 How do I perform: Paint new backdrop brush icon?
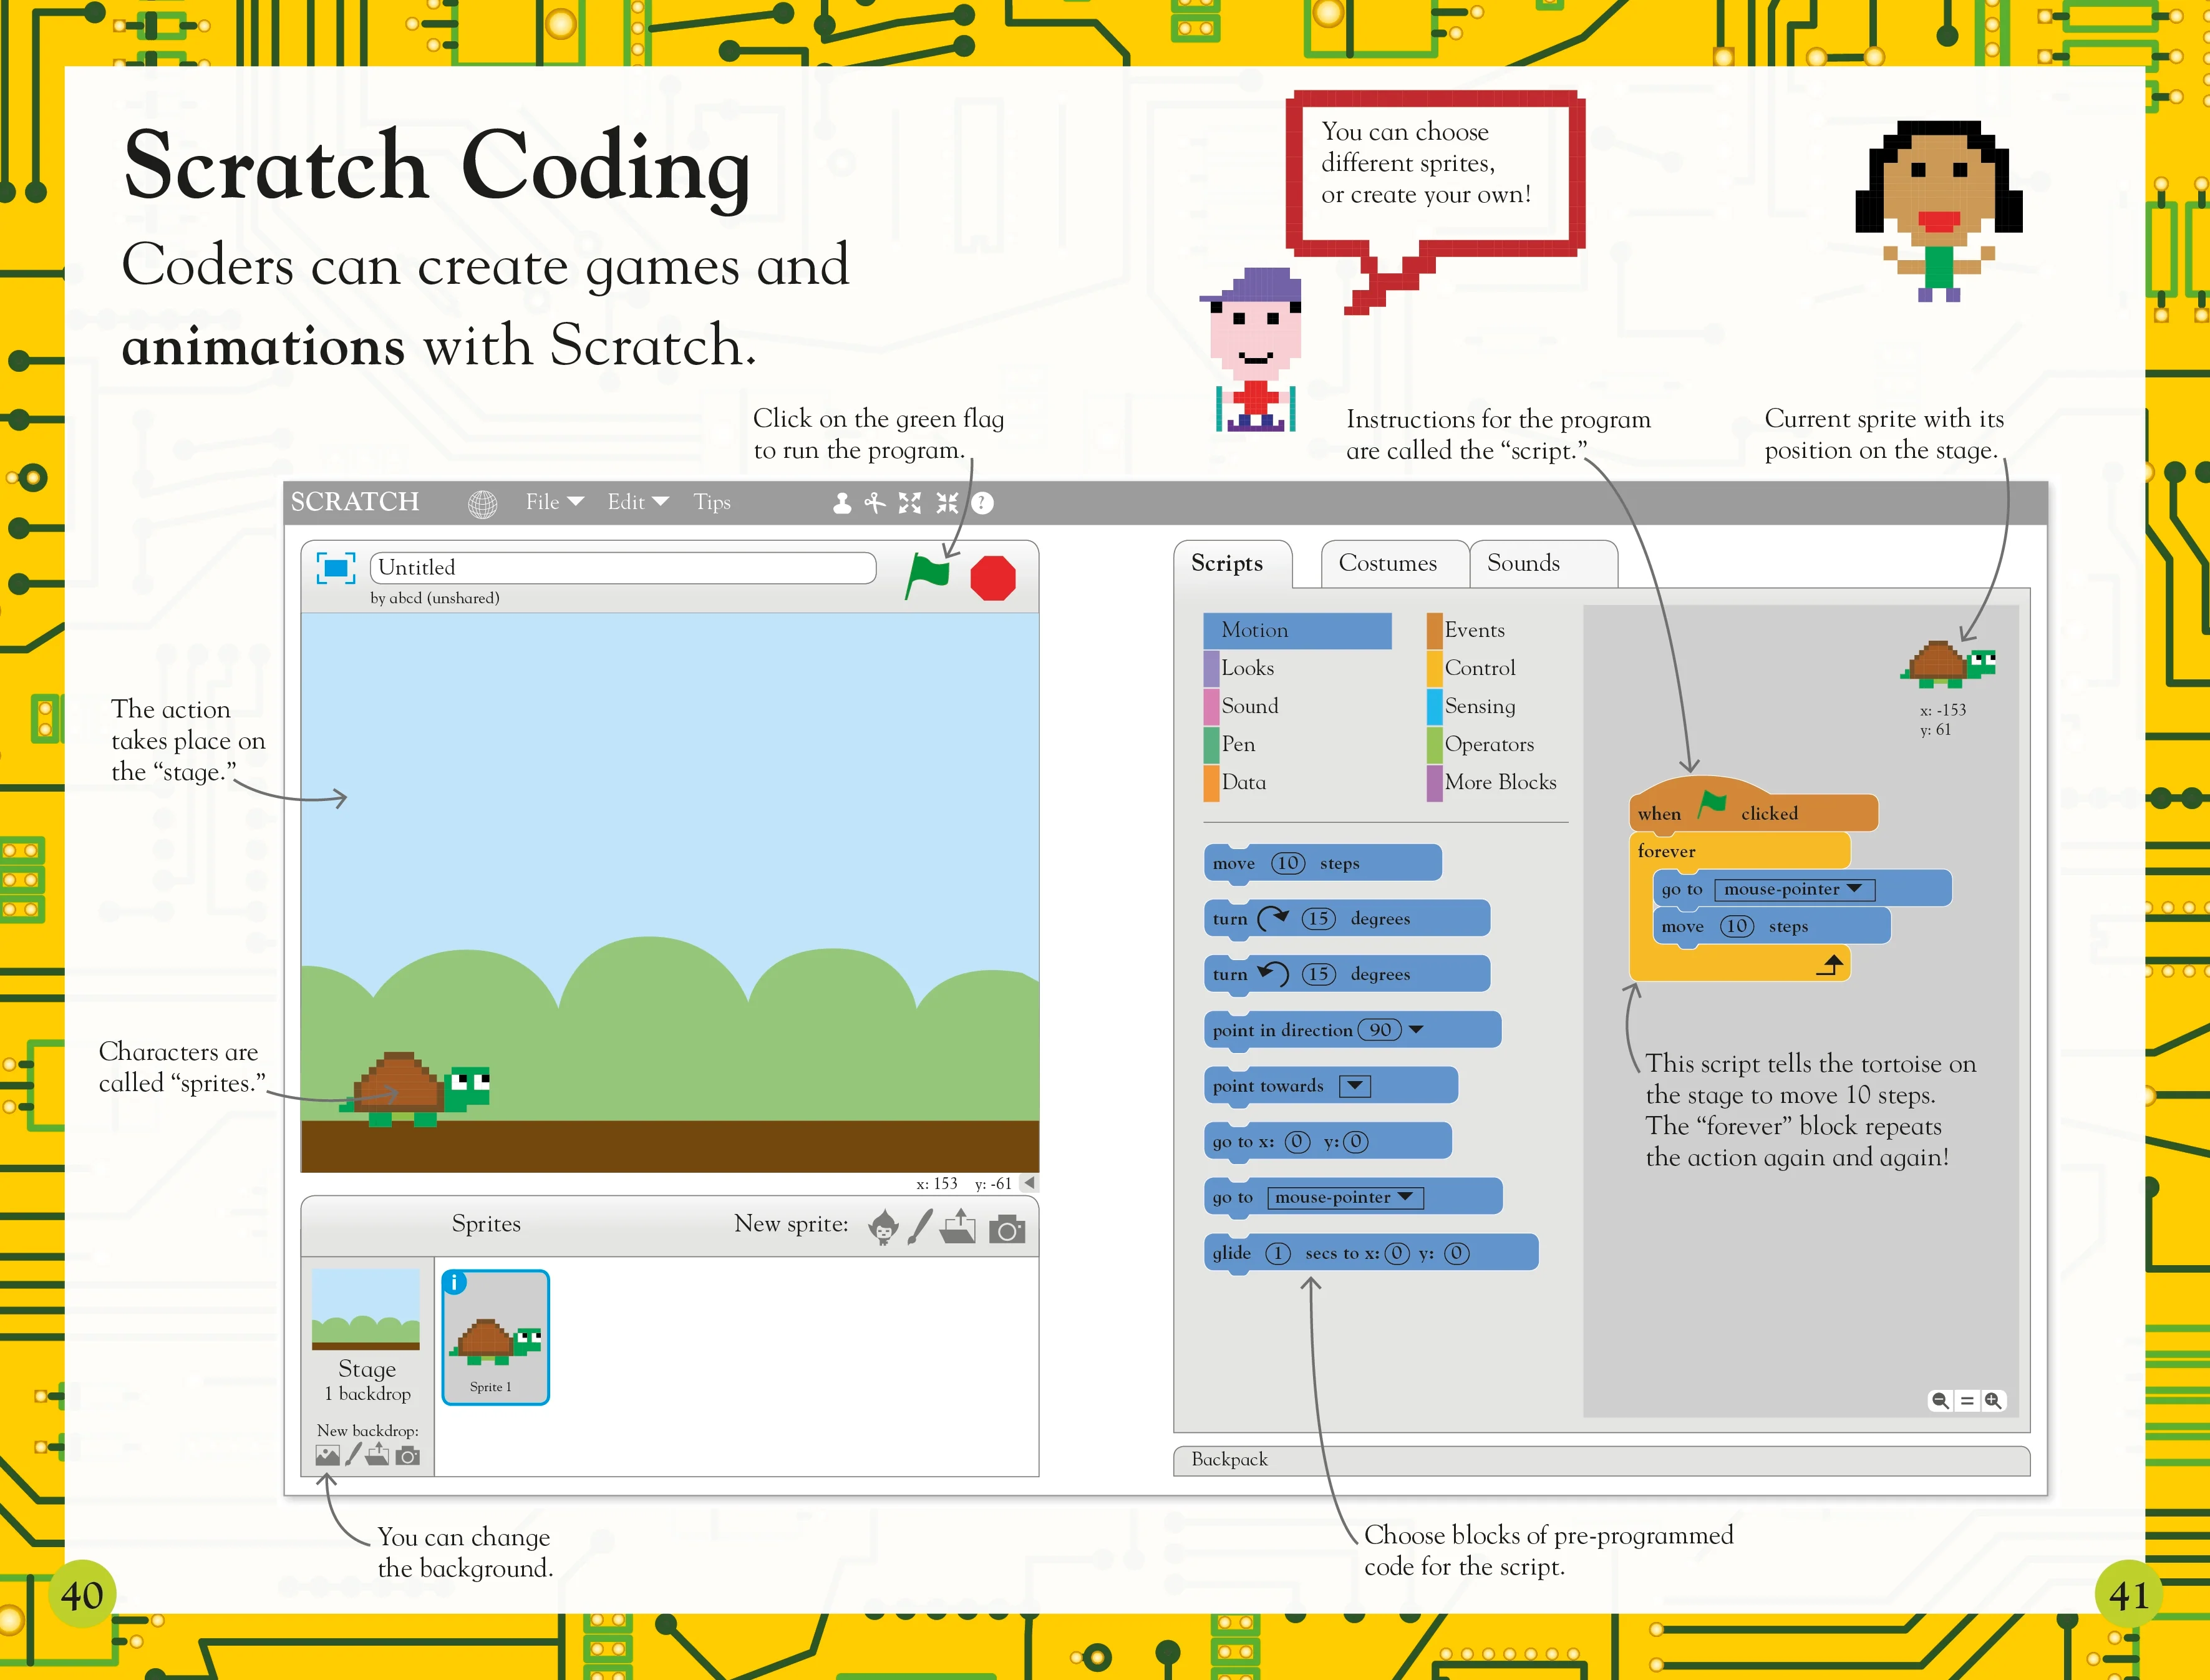pyautogui.click(x=353, y=1455)
